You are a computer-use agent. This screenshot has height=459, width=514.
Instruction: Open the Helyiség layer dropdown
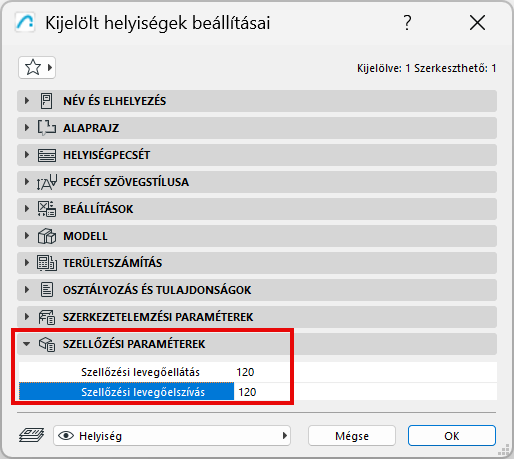[172, 436]
